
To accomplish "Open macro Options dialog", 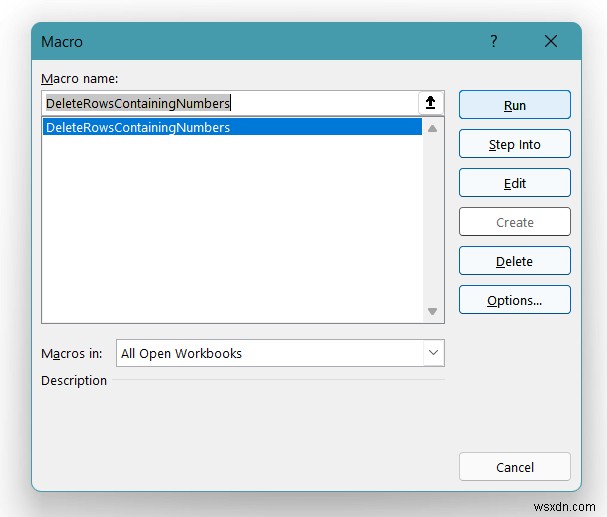I will 514,300.
